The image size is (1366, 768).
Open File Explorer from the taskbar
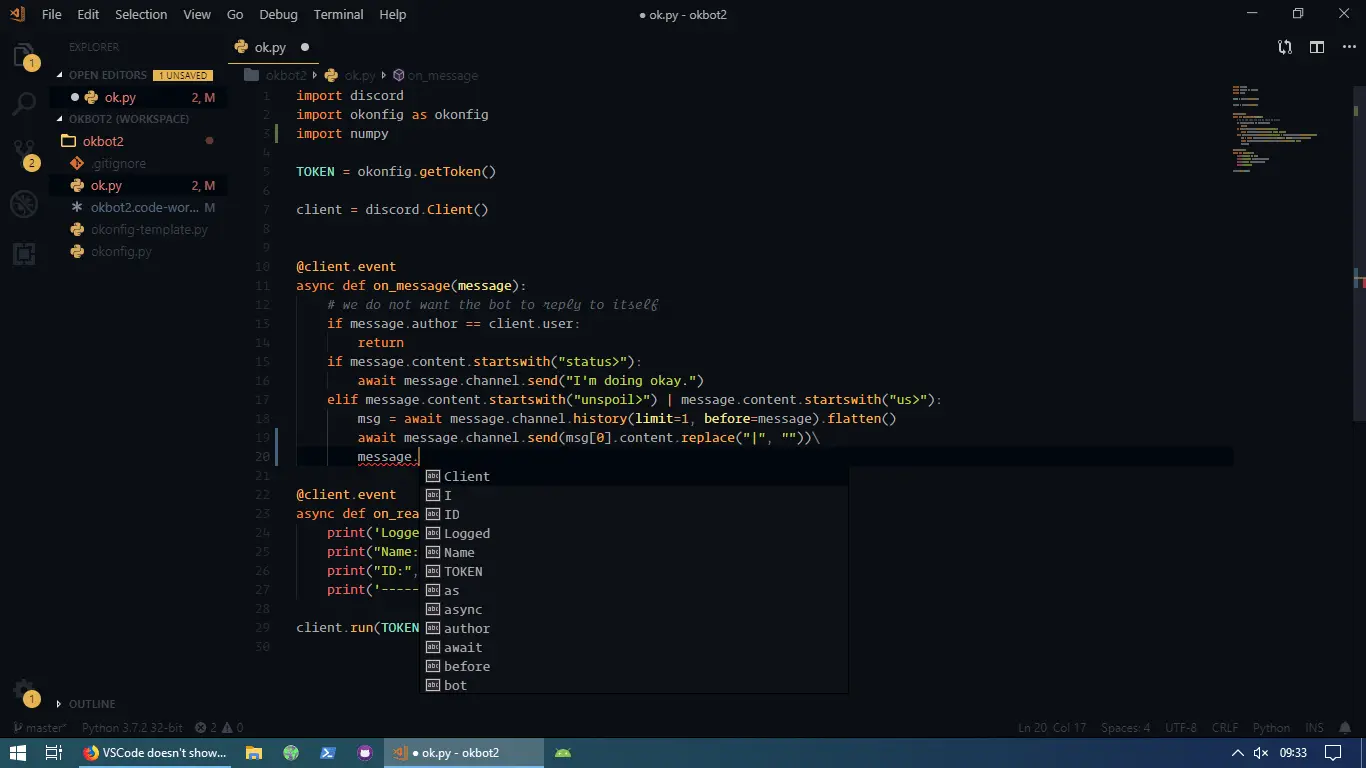pos(254,753)
